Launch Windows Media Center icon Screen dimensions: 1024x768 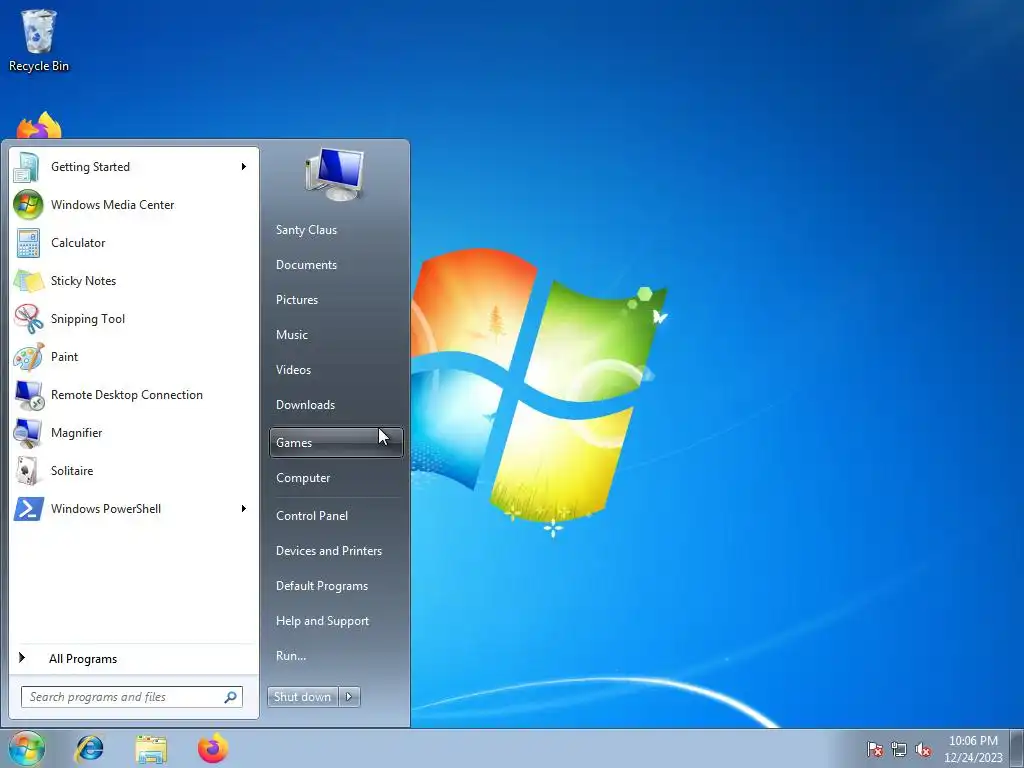tap(28, 205)
